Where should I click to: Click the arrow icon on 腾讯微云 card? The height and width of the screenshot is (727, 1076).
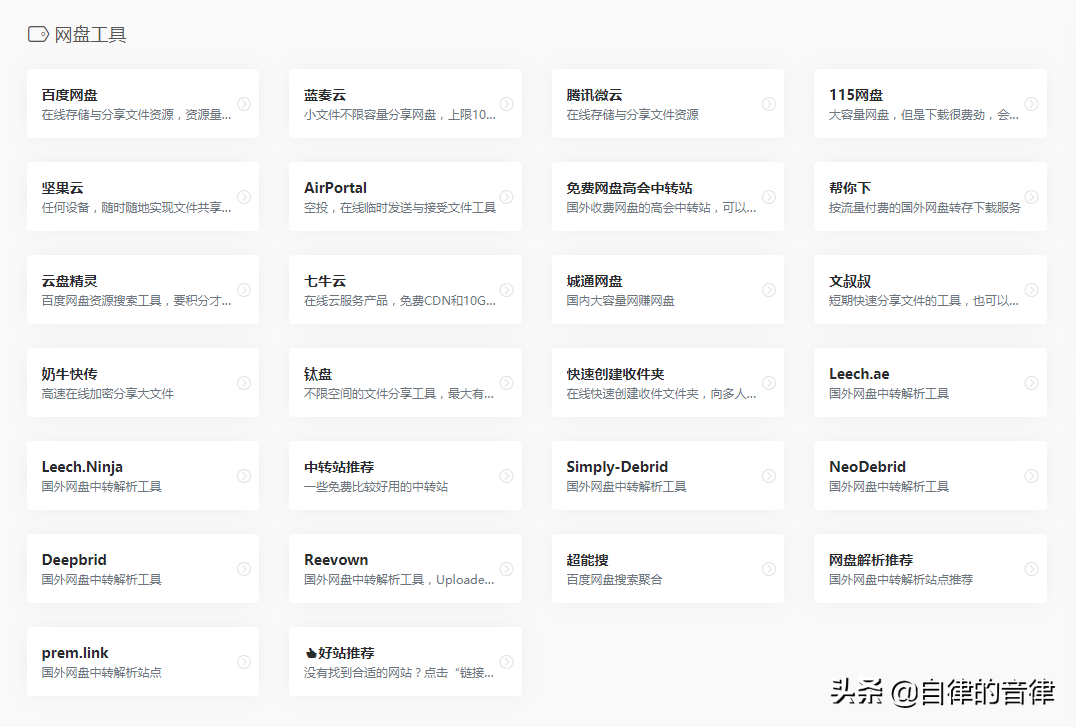(769, 104)
